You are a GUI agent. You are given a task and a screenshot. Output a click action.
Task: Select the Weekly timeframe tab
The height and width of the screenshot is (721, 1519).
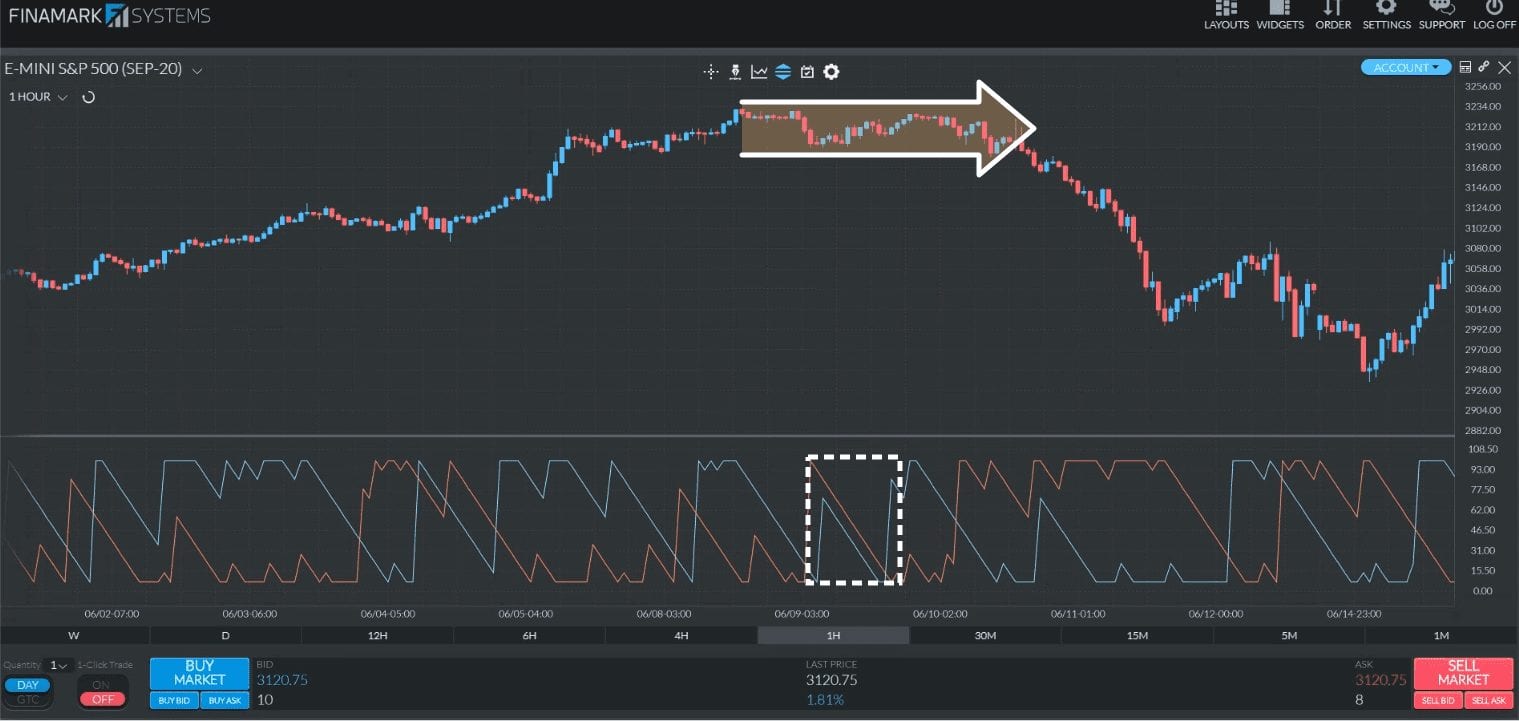click(73, 635)
